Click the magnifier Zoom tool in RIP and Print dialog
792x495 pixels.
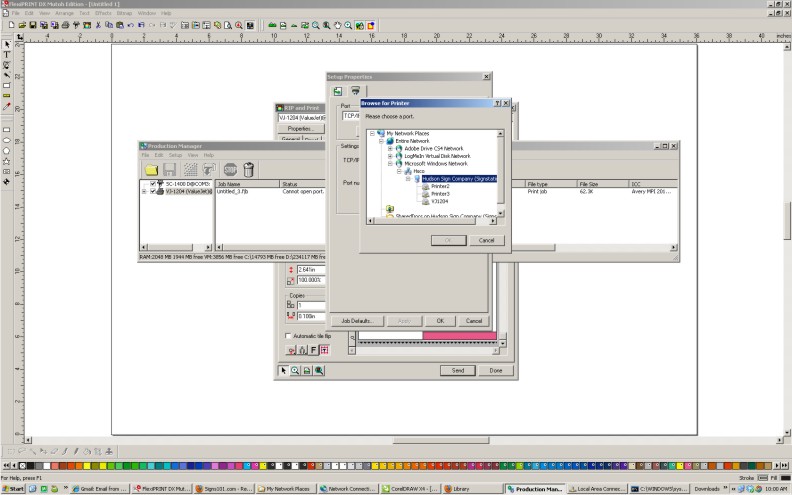pyautogui.click(x=295, y=371)
